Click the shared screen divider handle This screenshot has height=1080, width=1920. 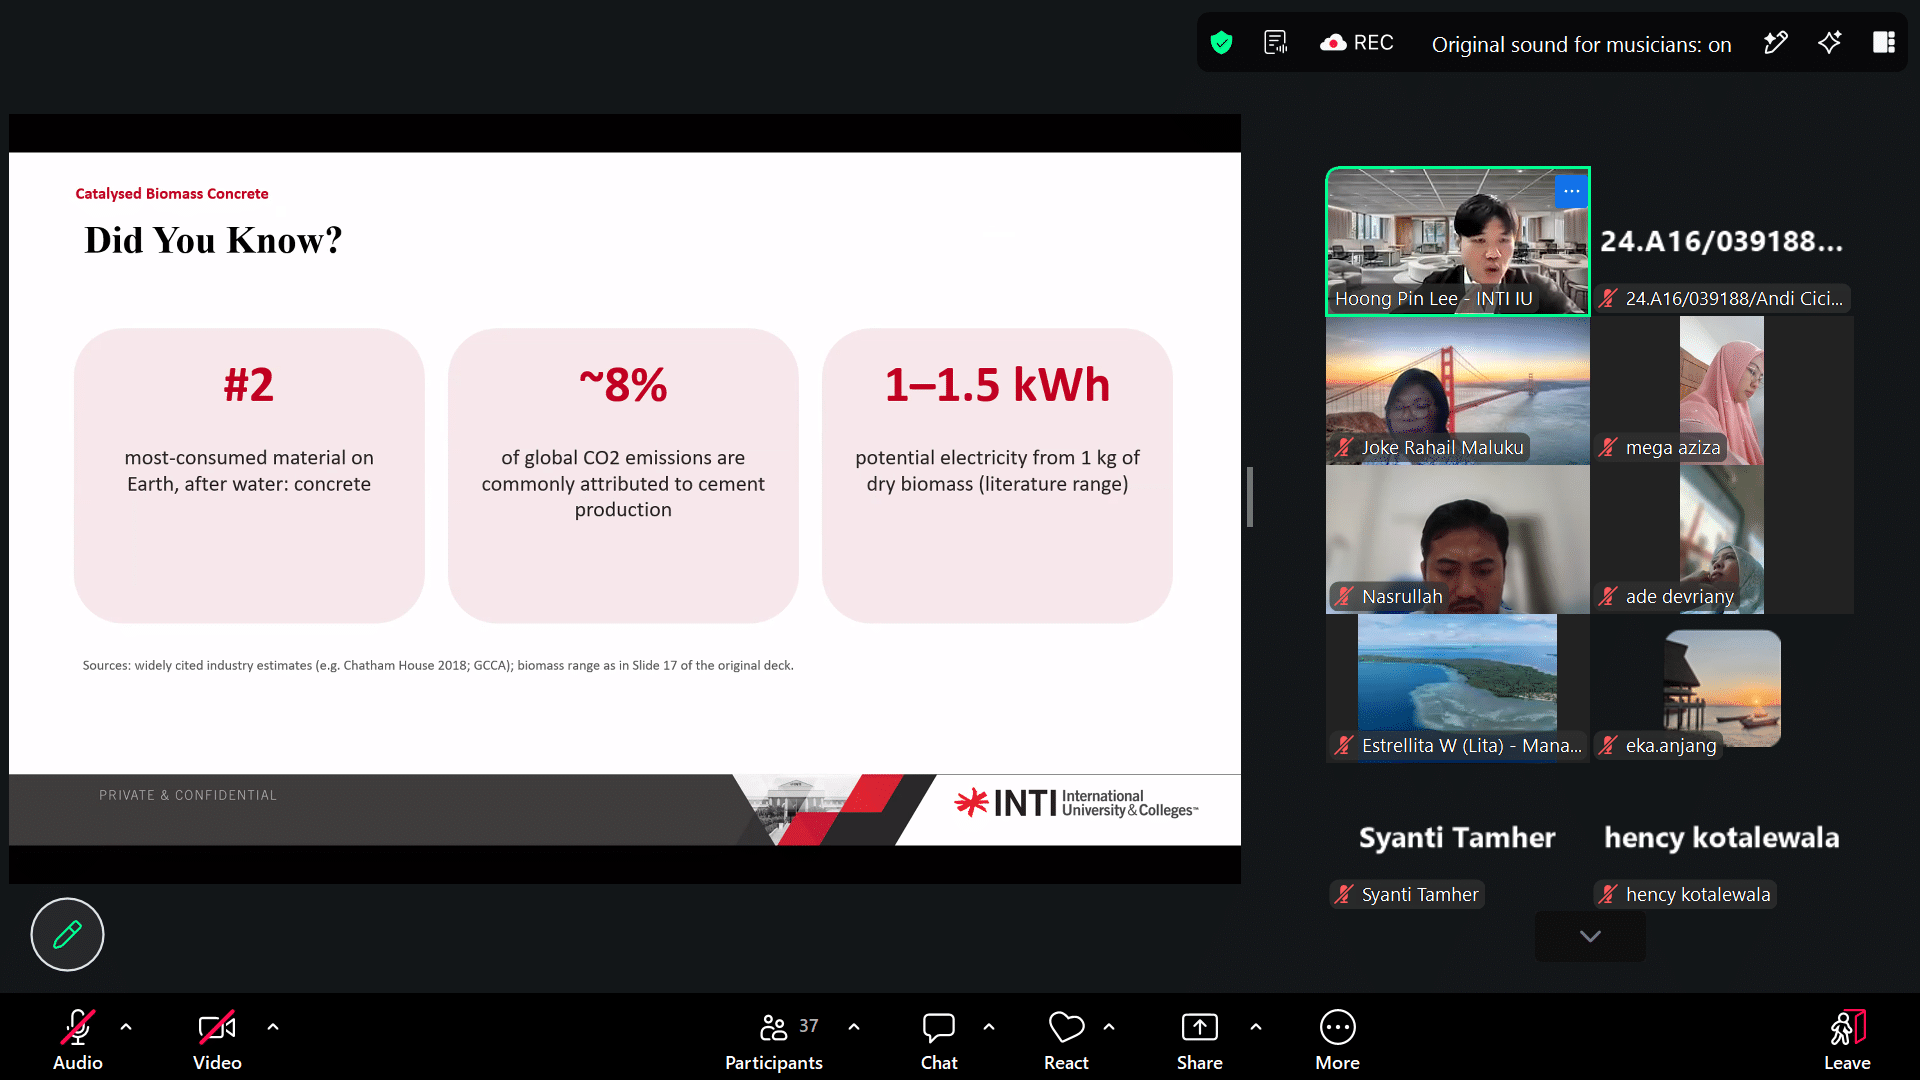(1249, 497)
